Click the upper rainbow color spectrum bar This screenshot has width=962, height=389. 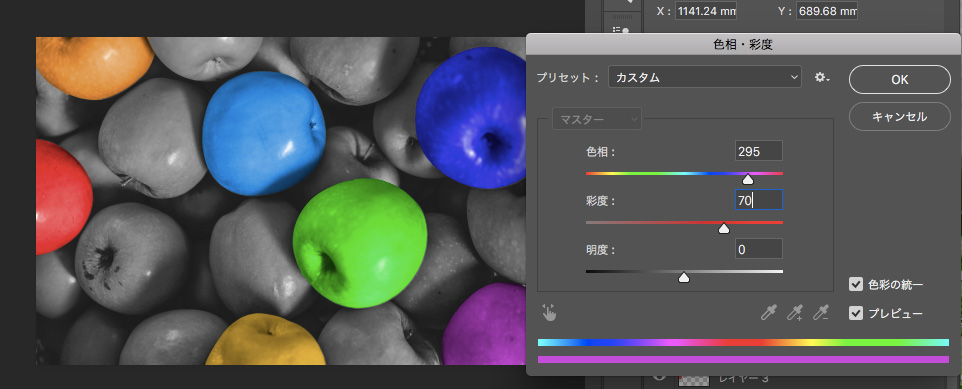coord(743,342)
